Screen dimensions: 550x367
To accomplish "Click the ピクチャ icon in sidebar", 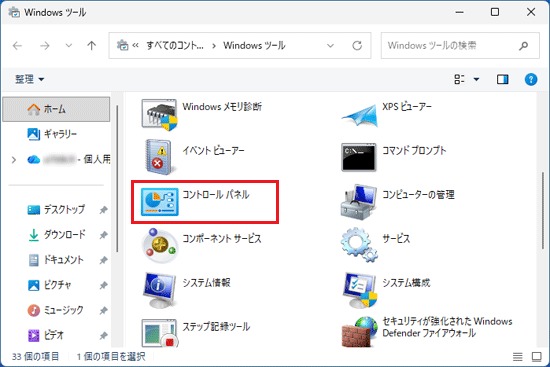I will [34, 285].
